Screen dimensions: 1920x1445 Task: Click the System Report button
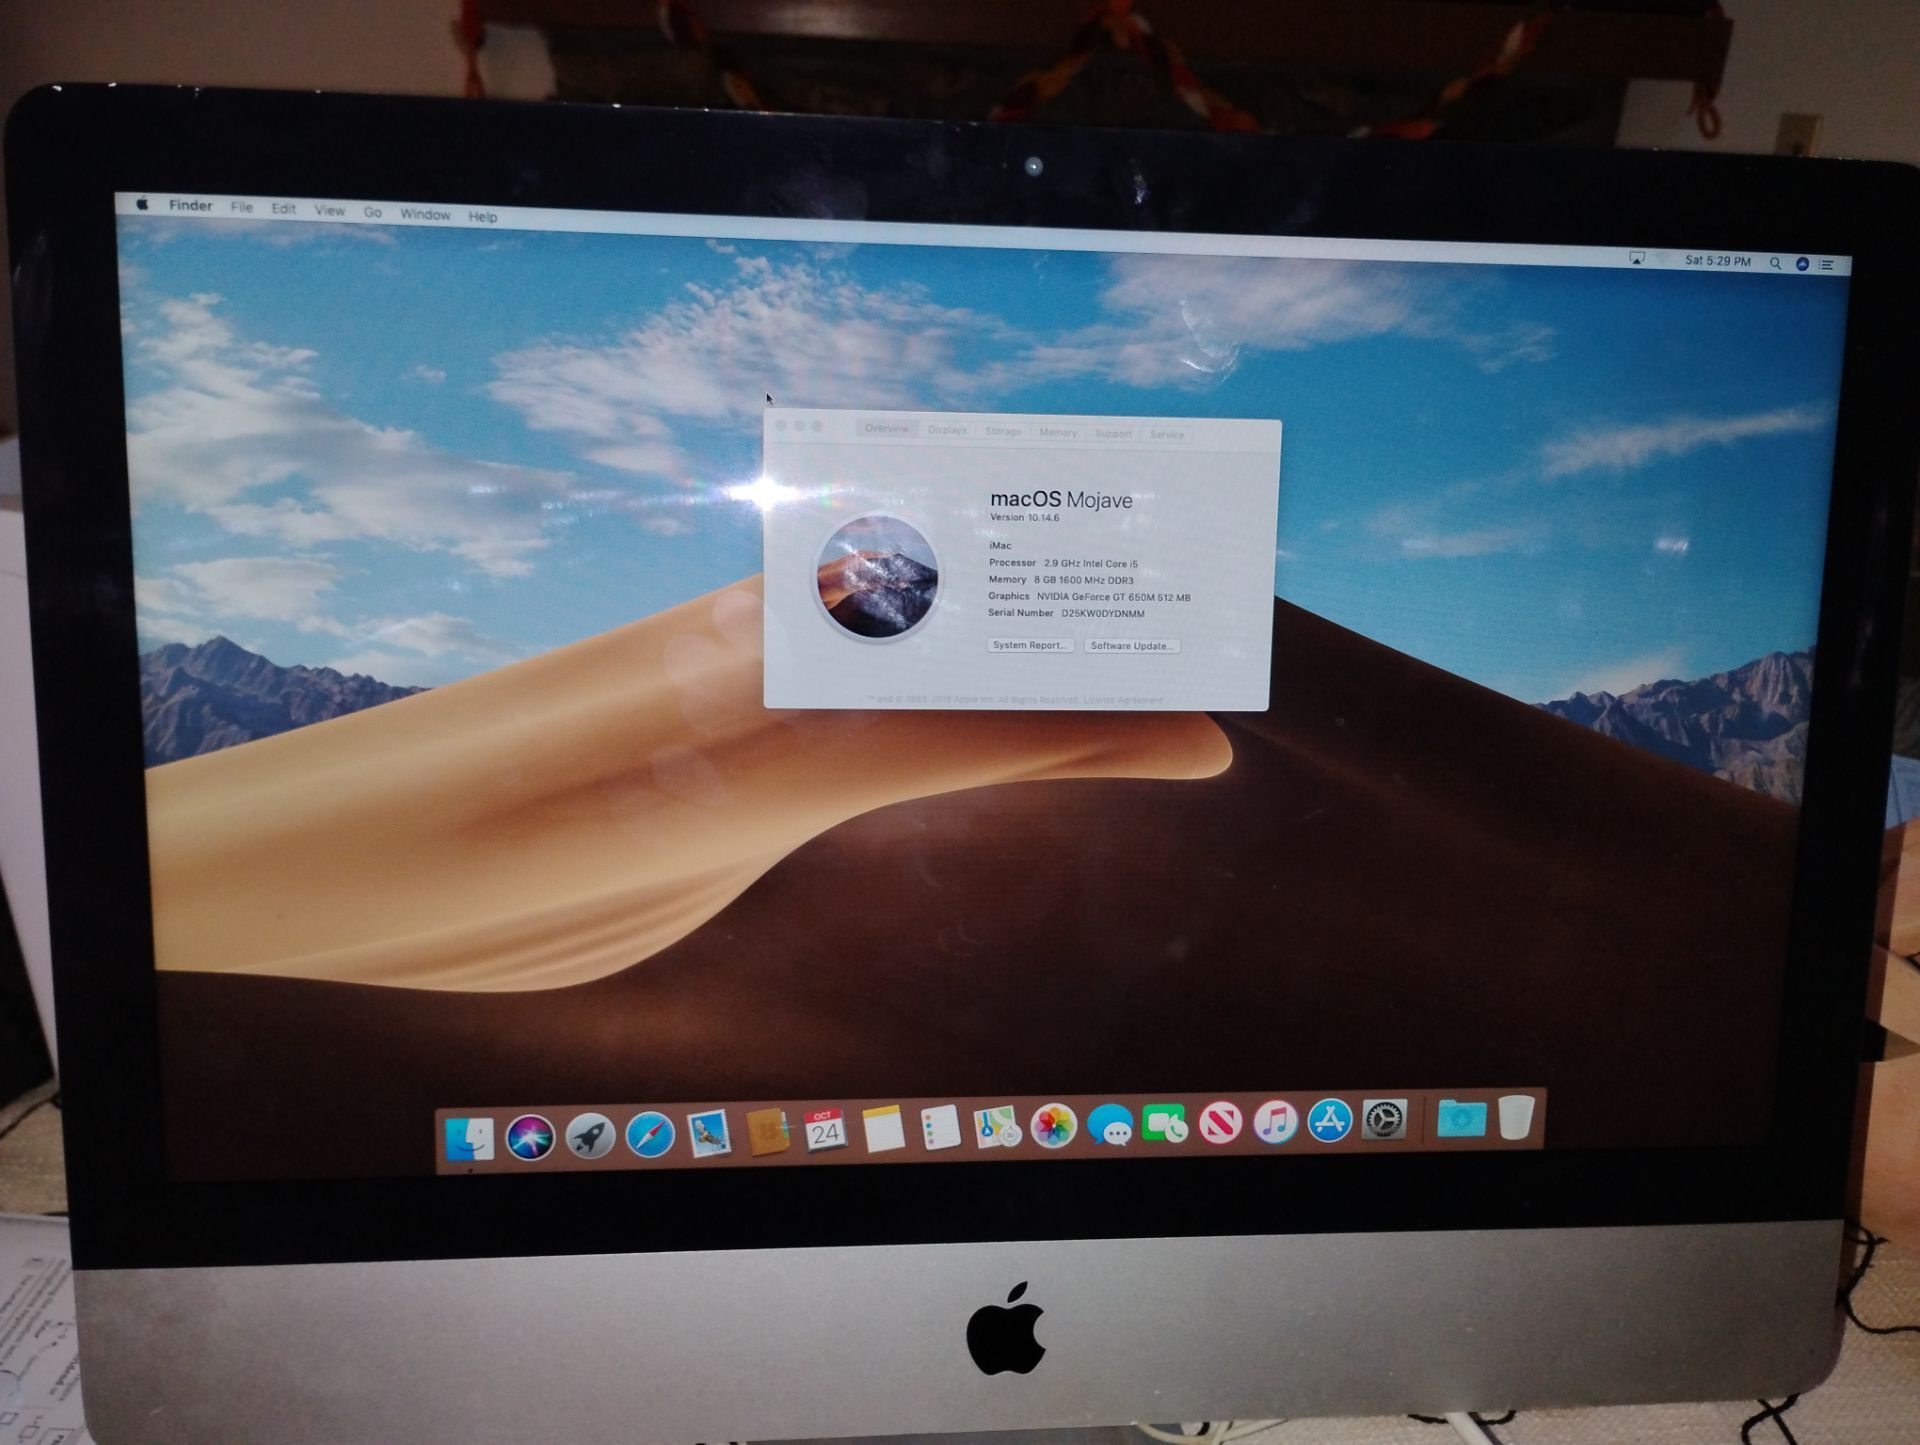click(x=1030, y=645)
